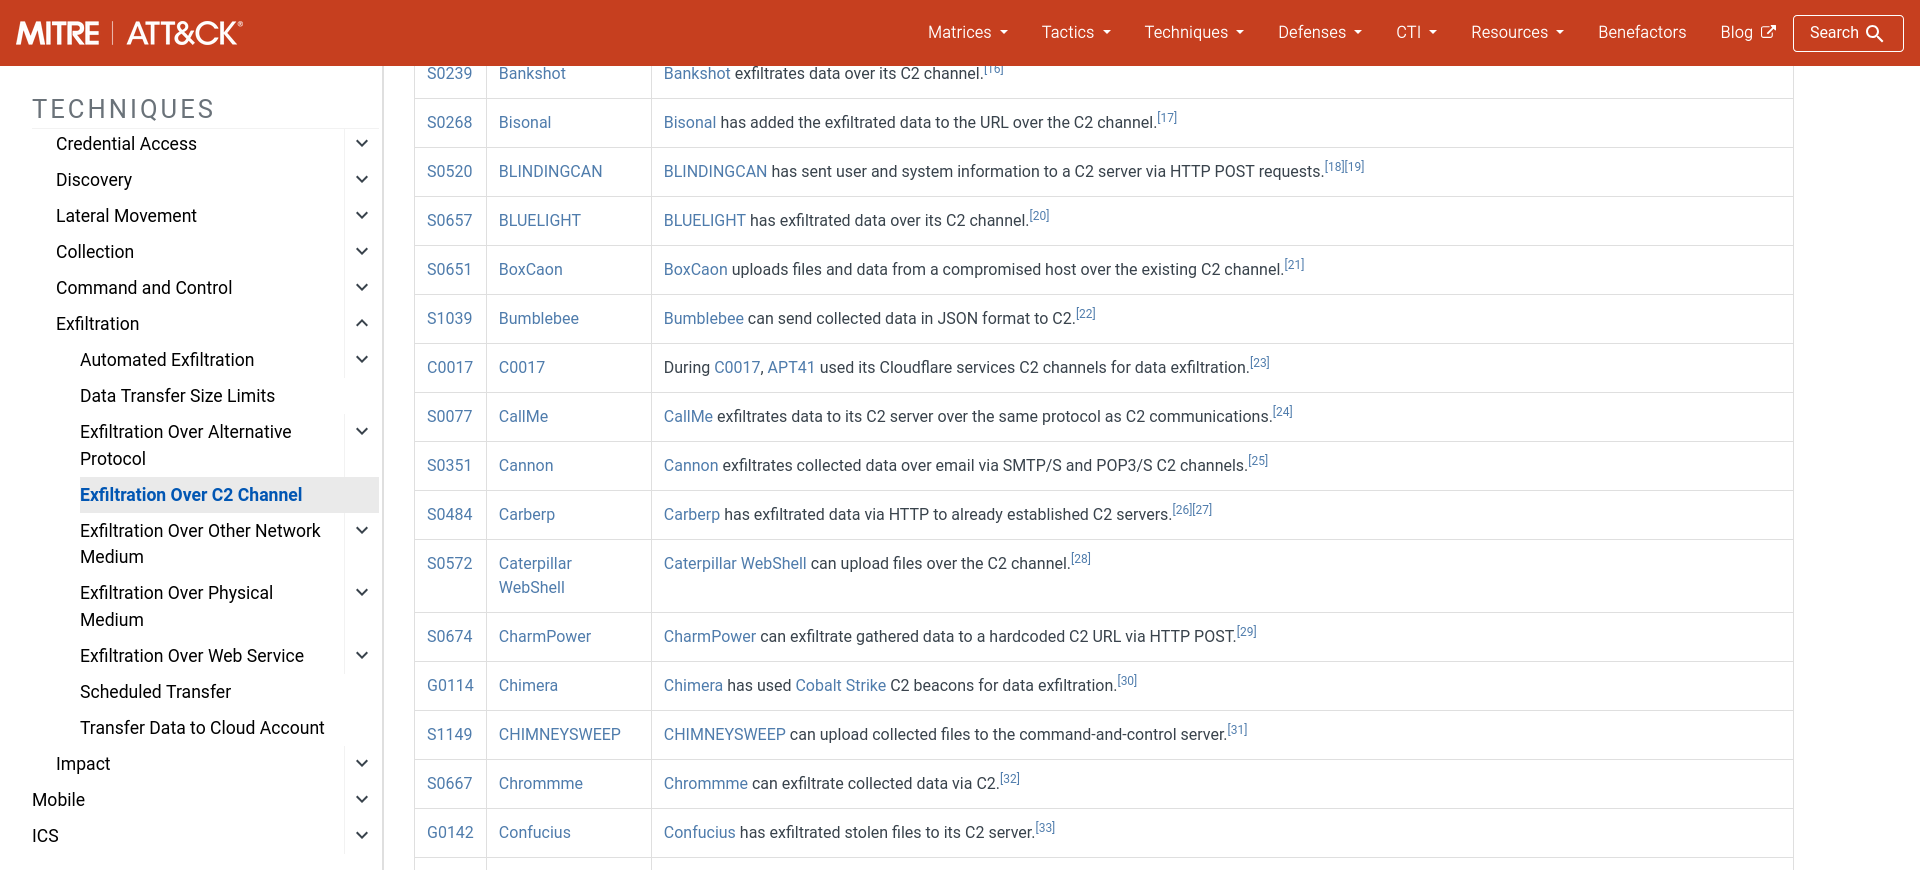This screenshot has height=870, width=1920.
Task: Open the CharmPower name link
Action: 544,637
